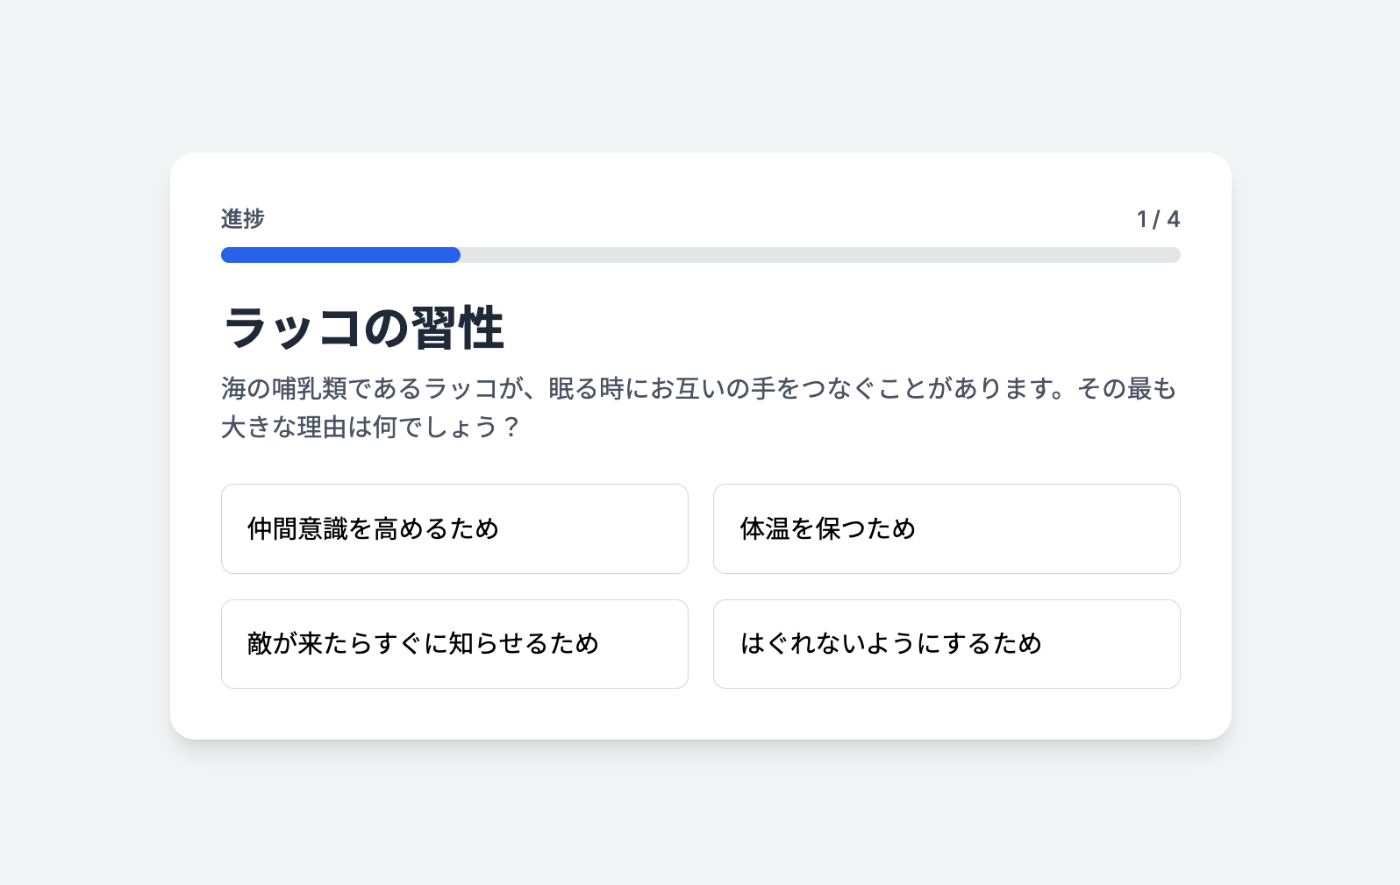
Task: Click the question text about sea otters
Action: [698, 389]
